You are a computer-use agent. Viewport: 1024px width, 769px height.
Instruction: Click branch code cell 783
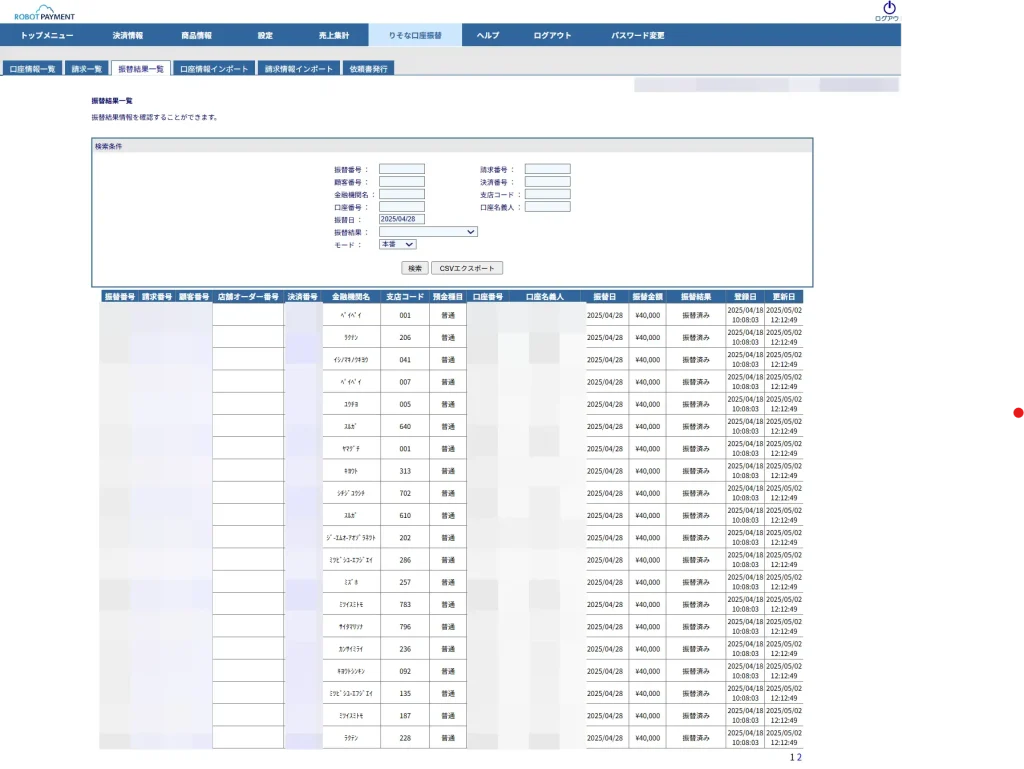click(x=406, y=604)
